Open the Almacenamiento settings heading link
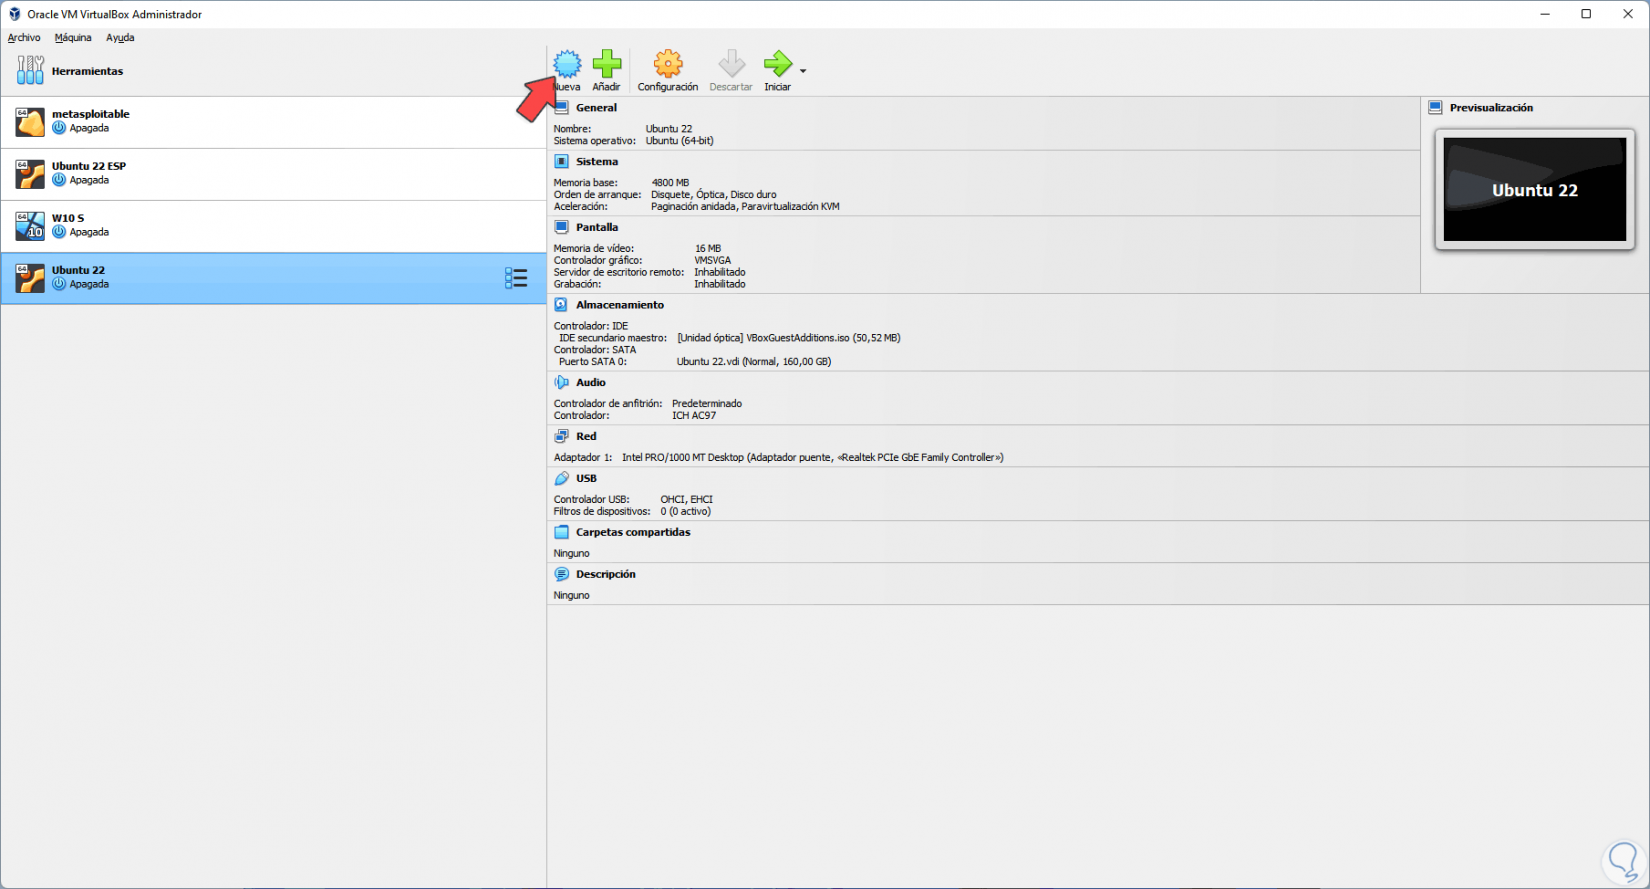The width and height of the screenshot is (1650, 889). (x=620, y=305)
